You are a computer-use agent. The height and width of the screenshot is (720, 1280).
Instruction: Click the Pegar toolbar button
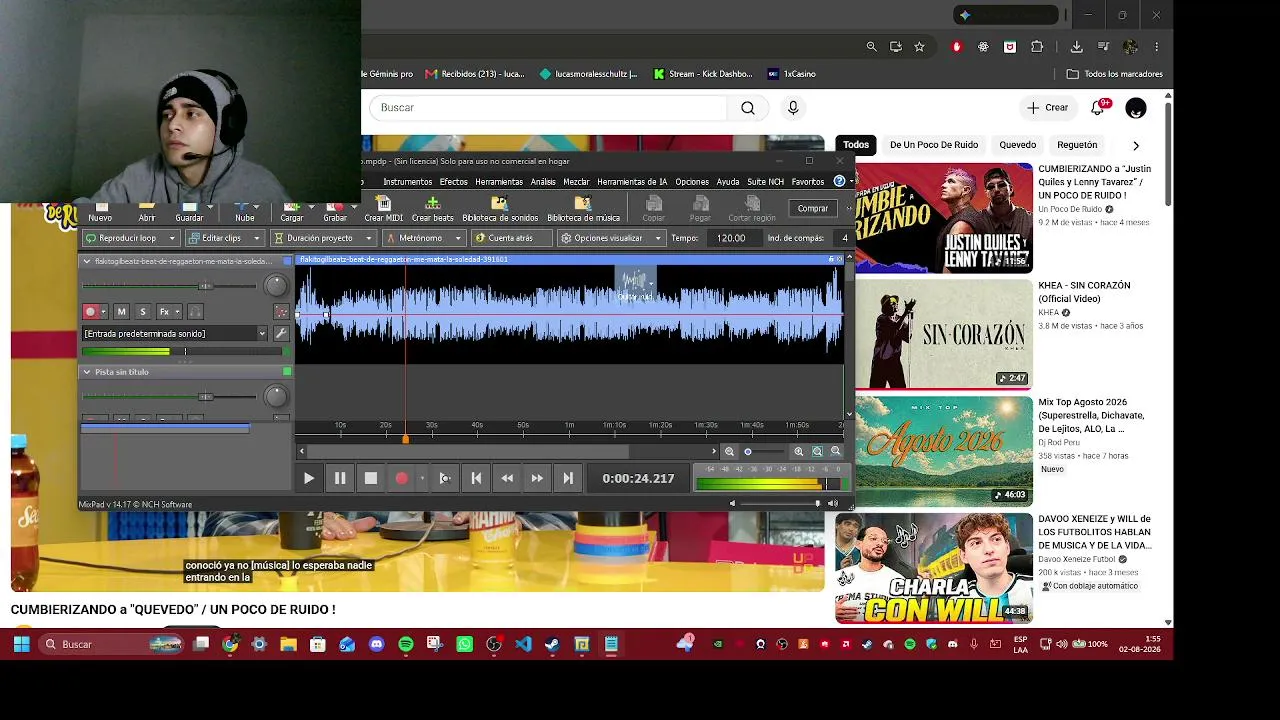click(x=700, y=209)
